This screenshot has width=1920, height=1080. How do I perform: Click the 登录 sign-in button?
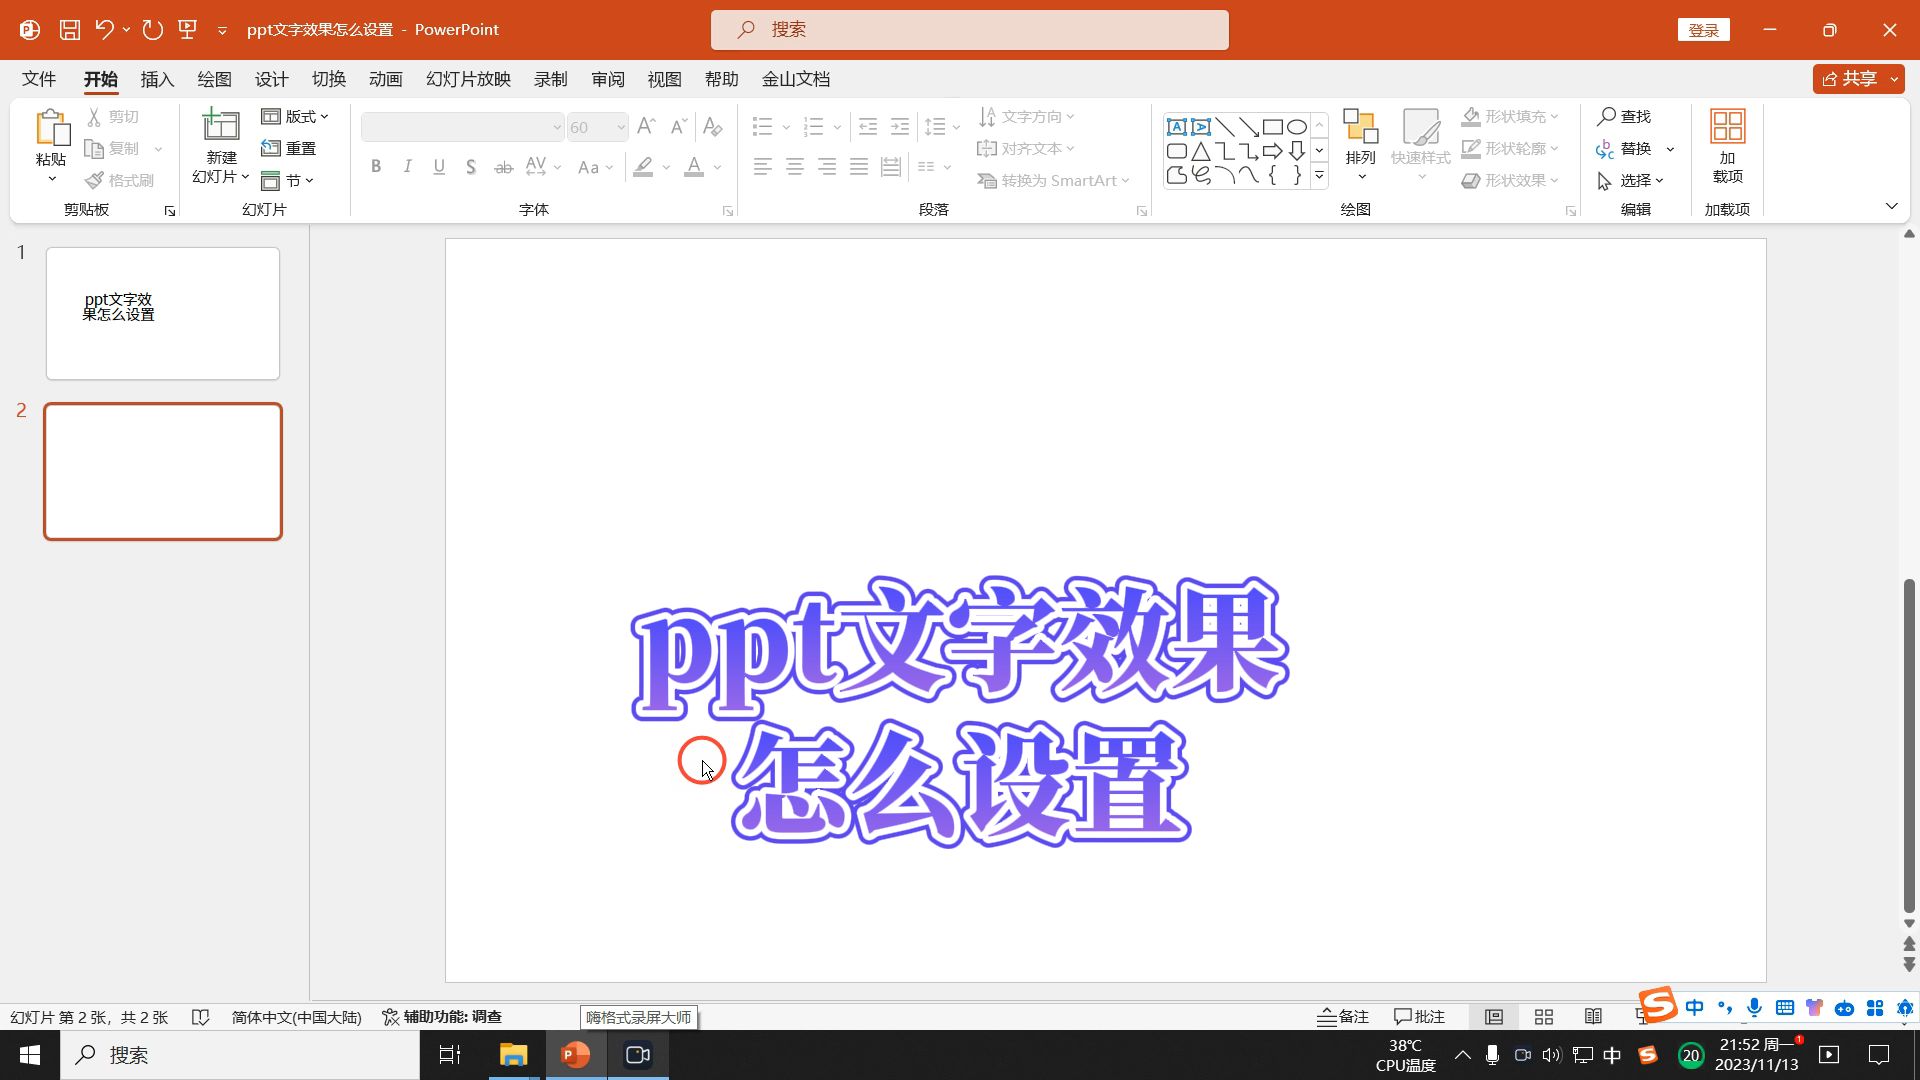click(x=1703, y=29)
